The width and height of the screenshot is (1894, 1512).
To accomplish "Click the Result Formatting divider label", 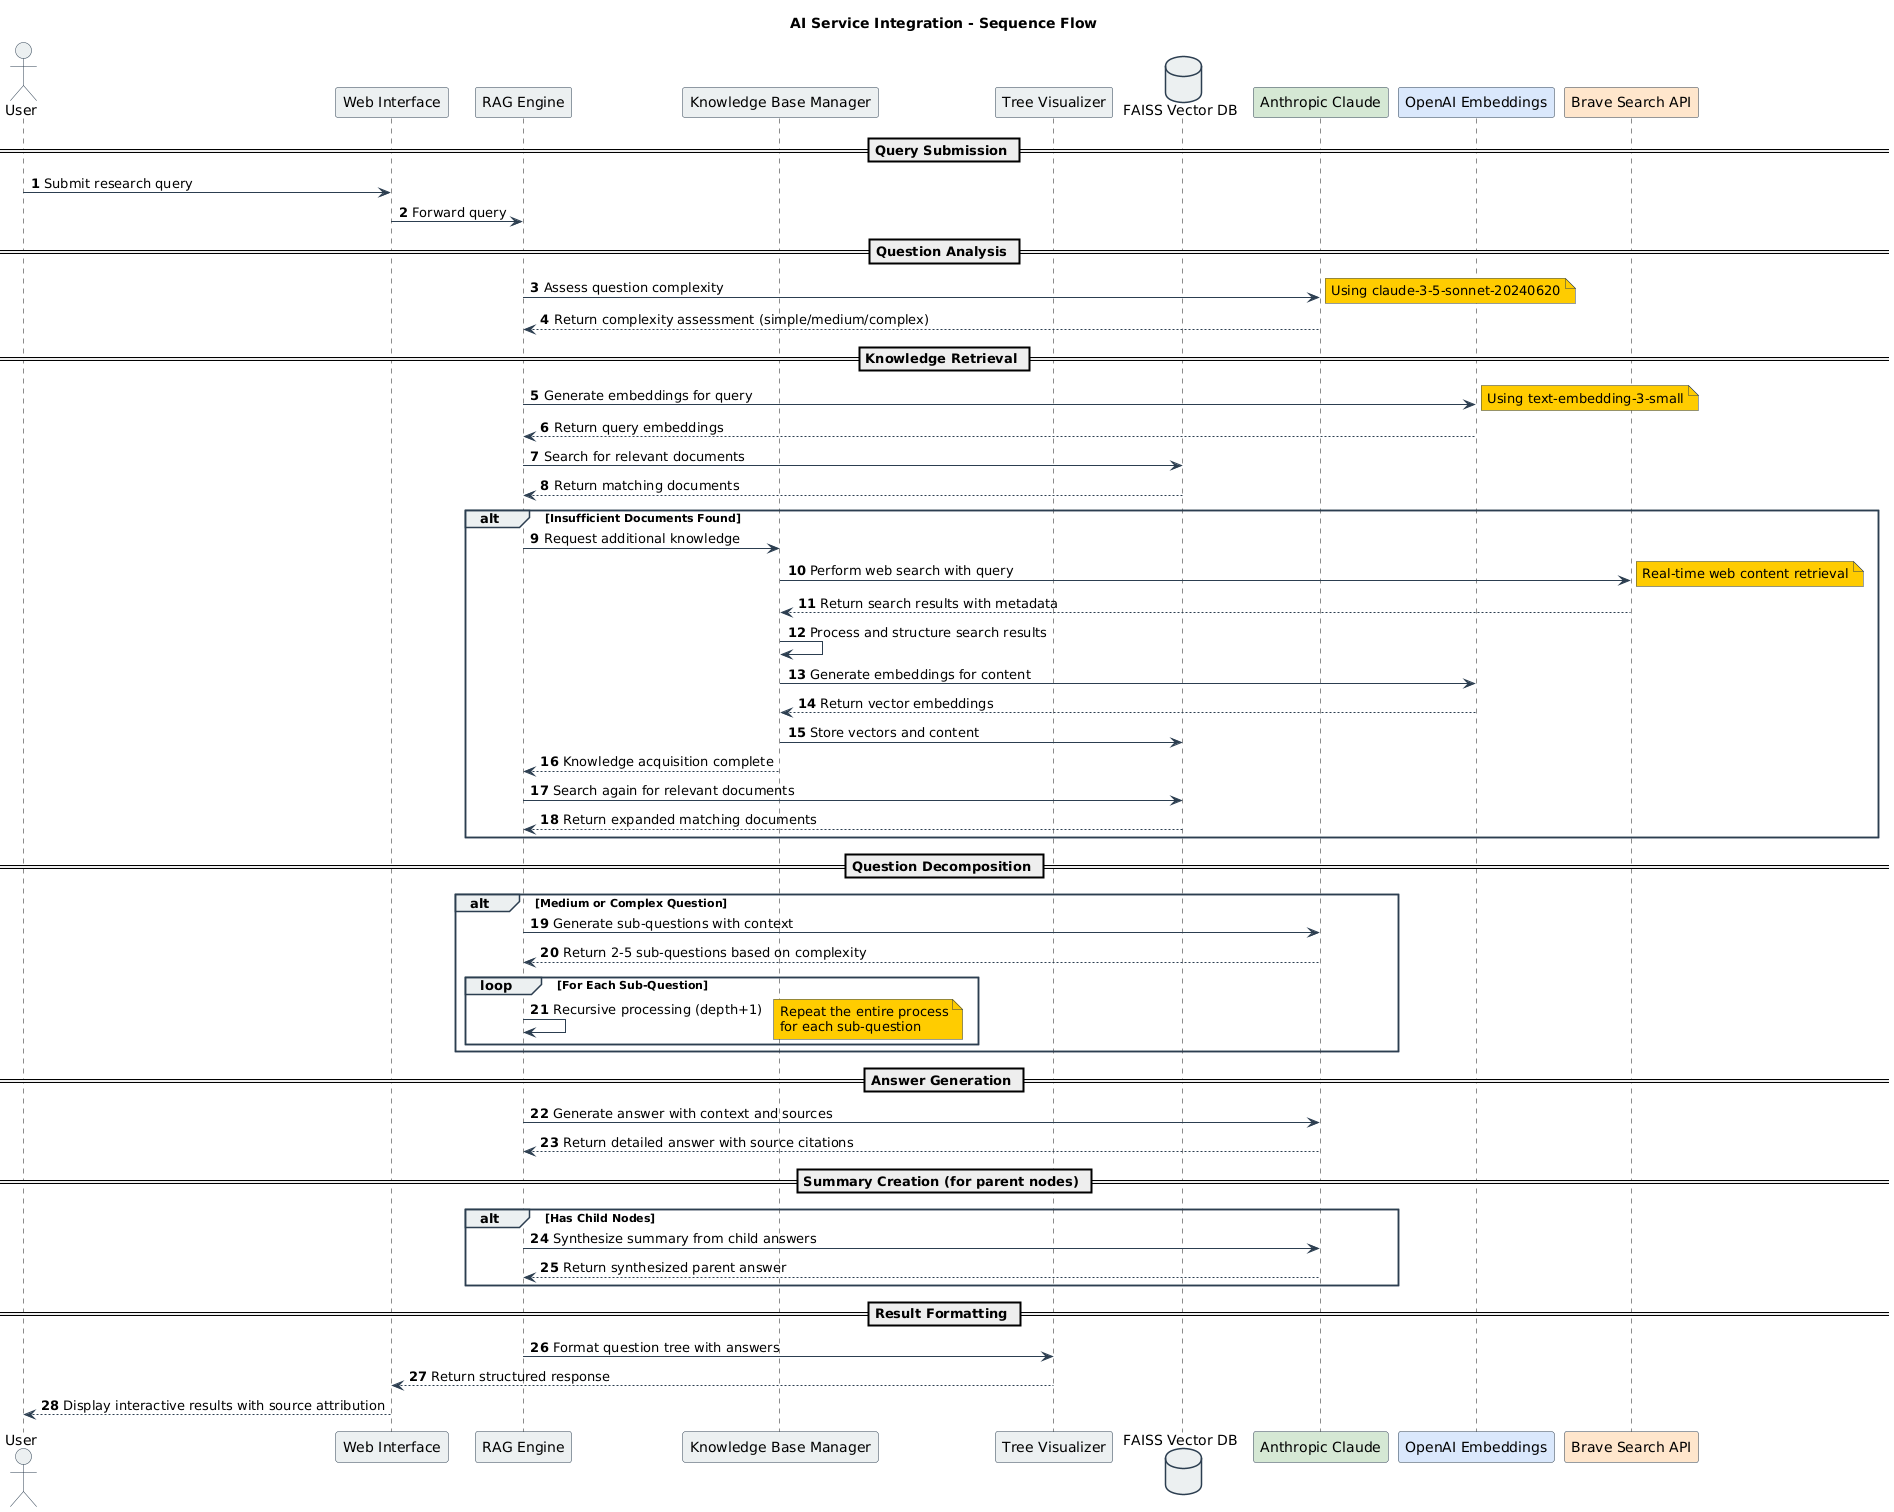I will [x=943, y=1313].
